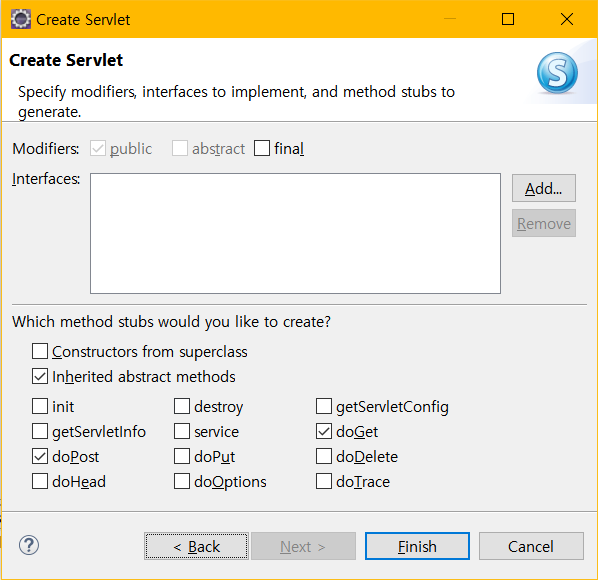Enable the final modifier checkbox
Image resolution: width=598 pixels, height=580 pixels.
pos(262,148)
